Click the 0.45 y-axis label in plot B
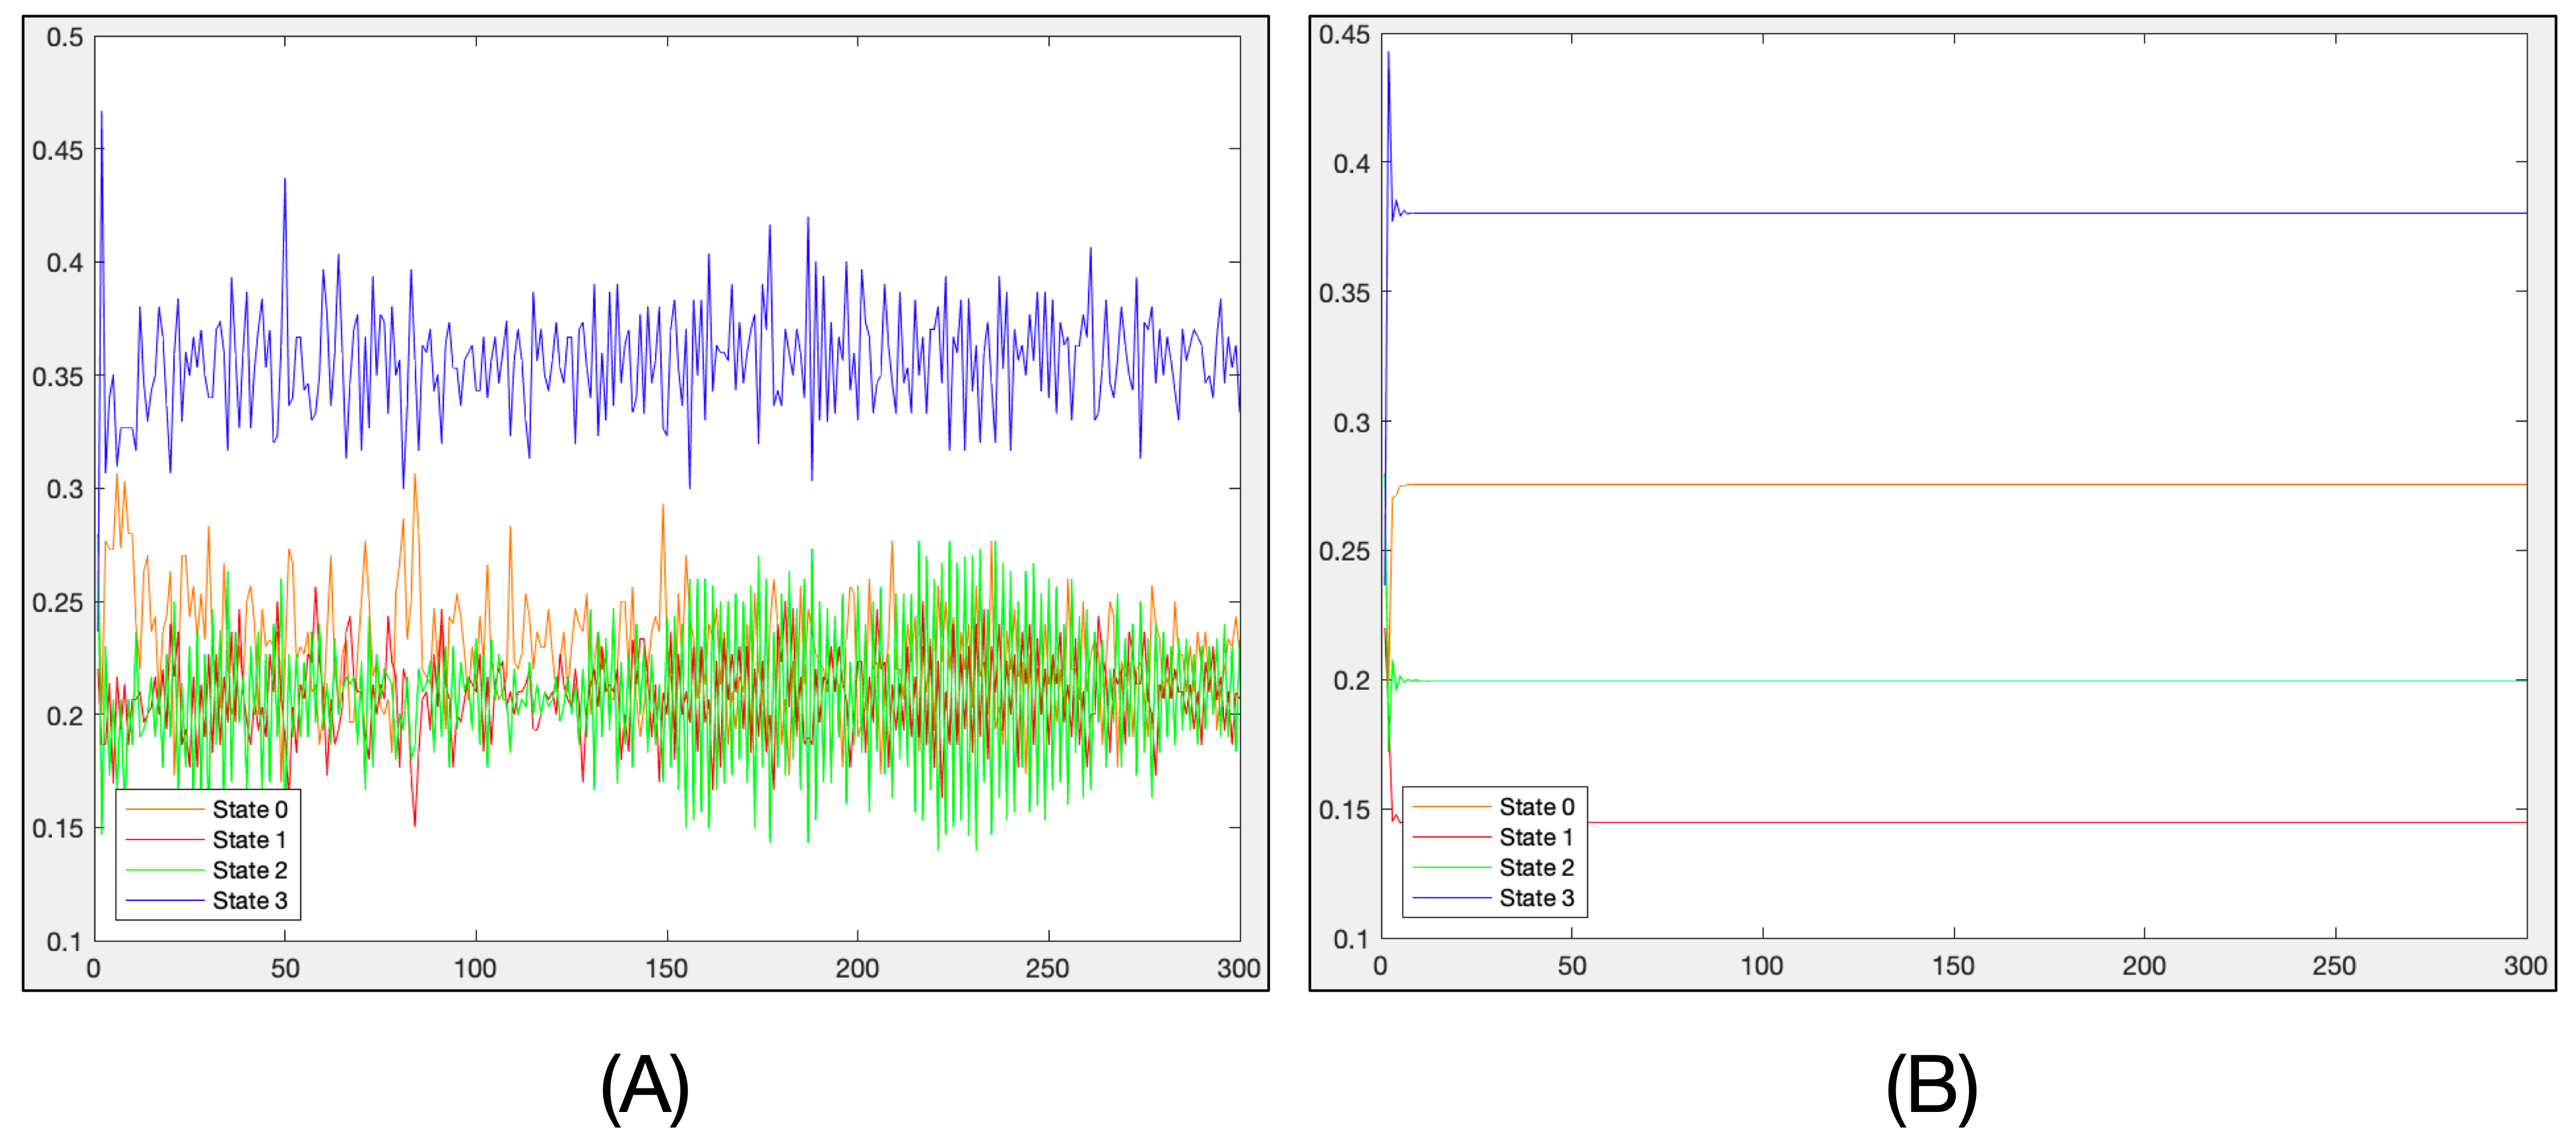Screen dimensions: 2576x1143 pyautogui.click(x=1344, y=34)
